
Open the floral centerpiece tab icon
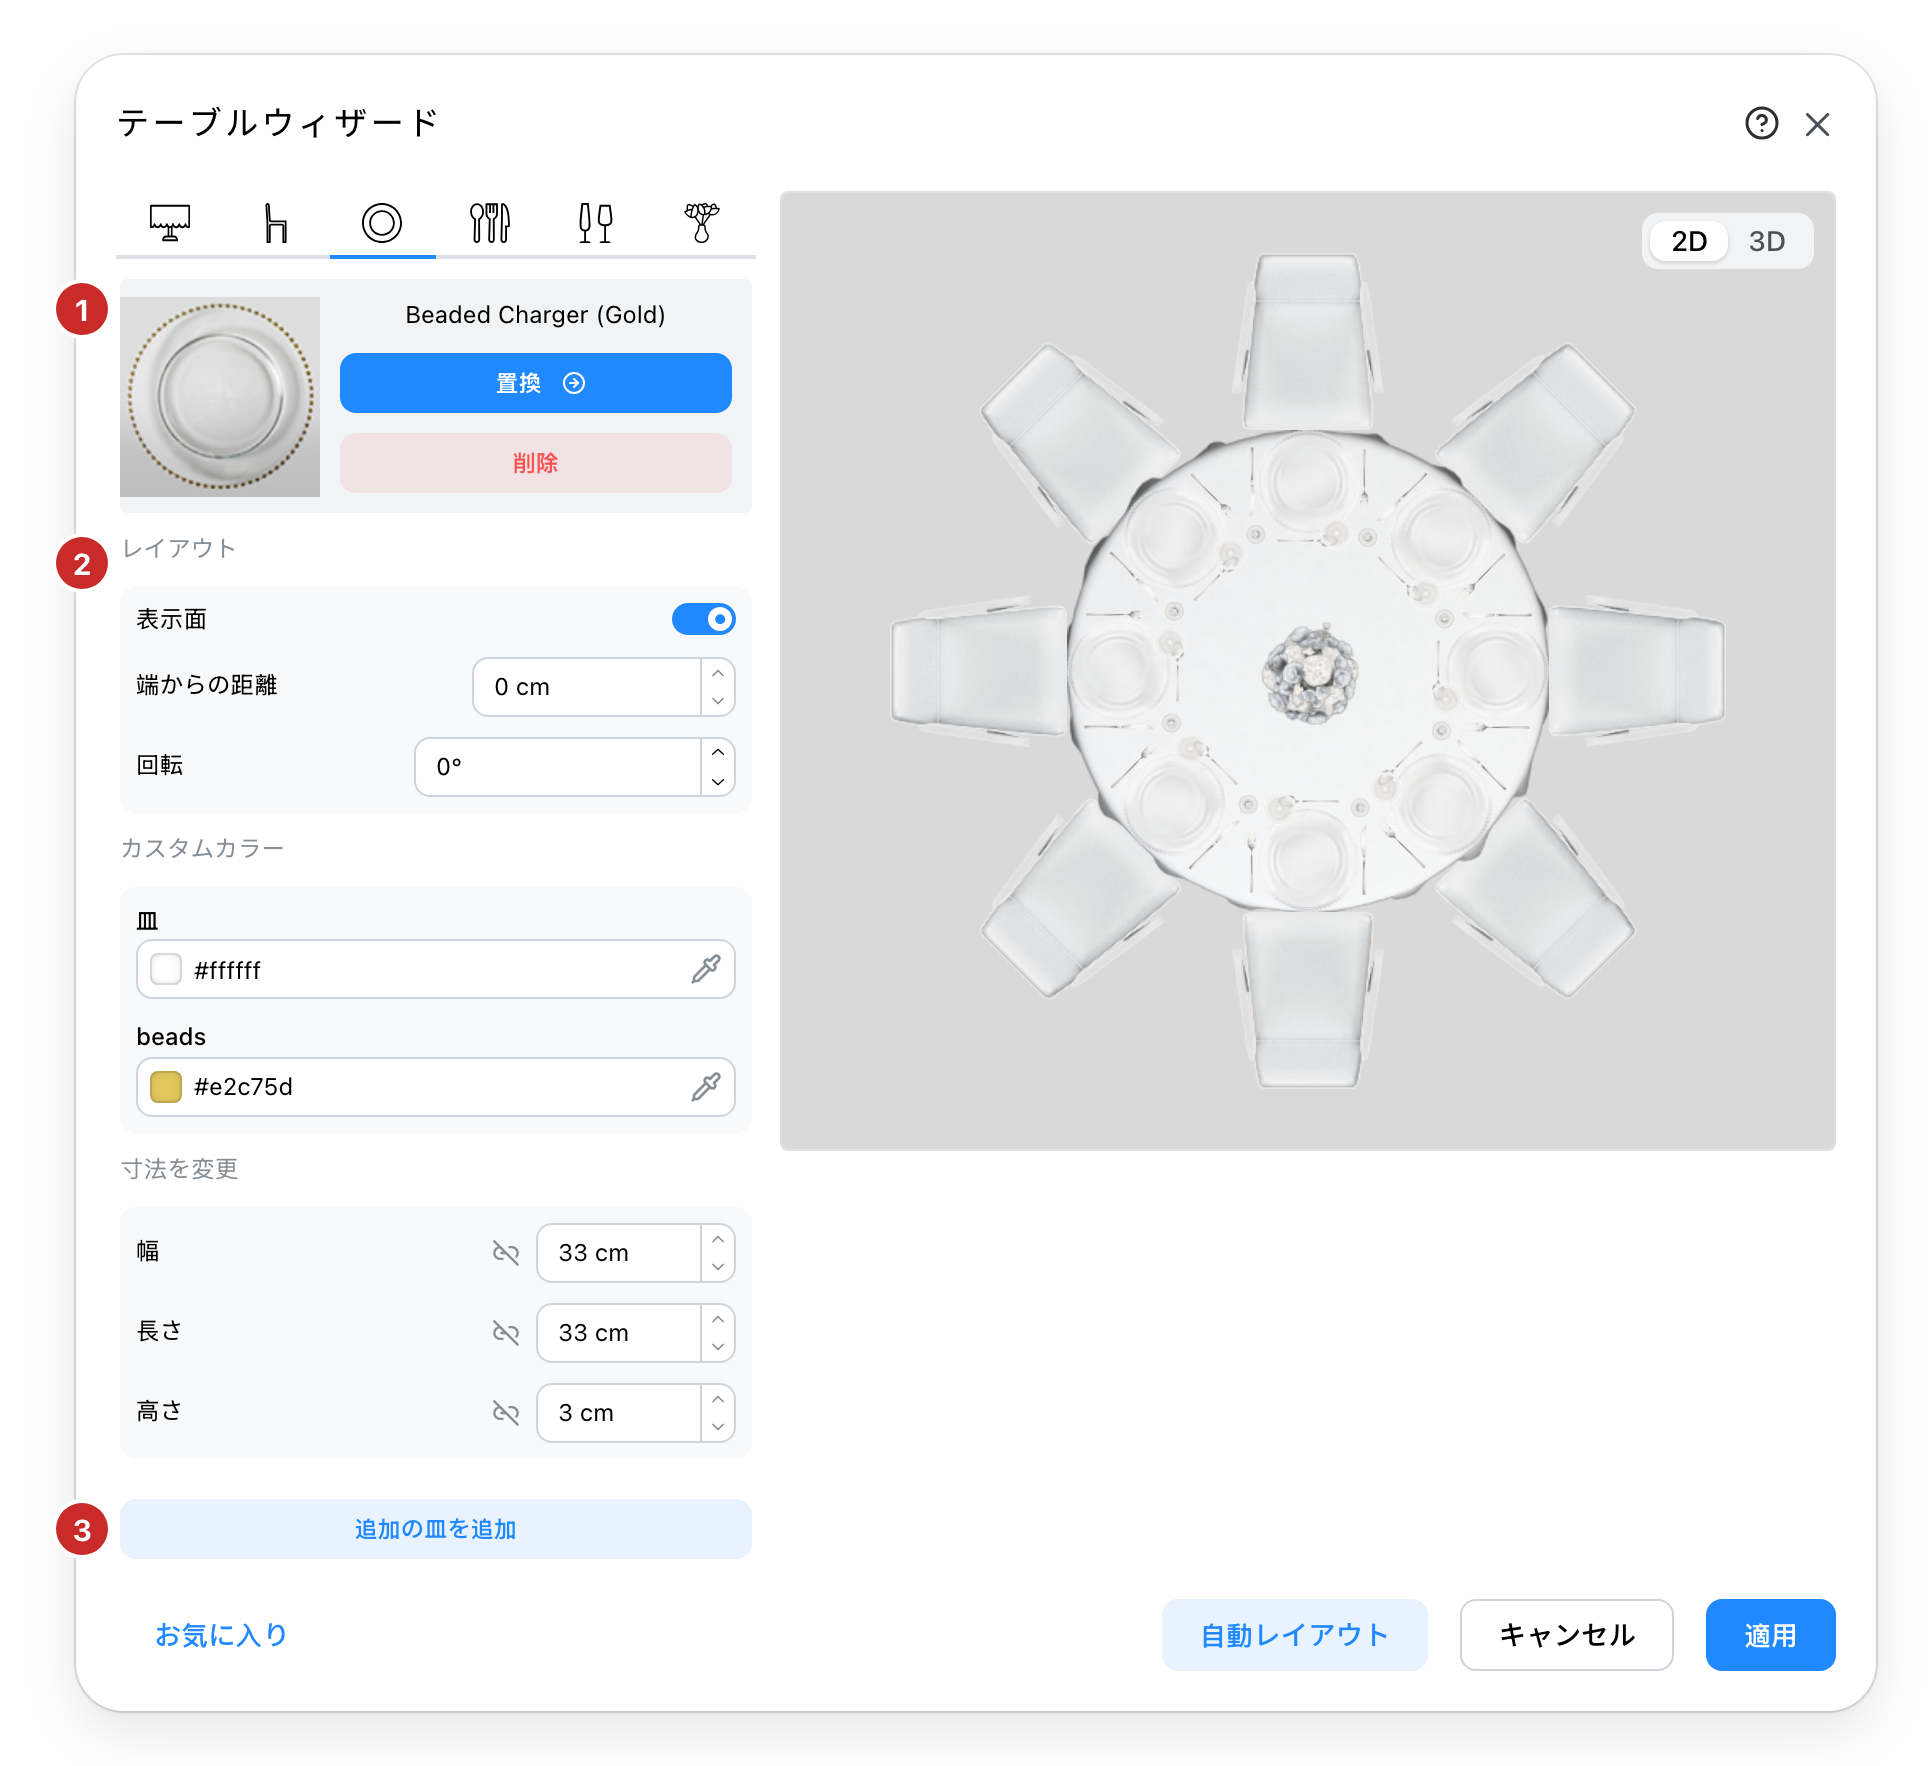coord(702,222)
